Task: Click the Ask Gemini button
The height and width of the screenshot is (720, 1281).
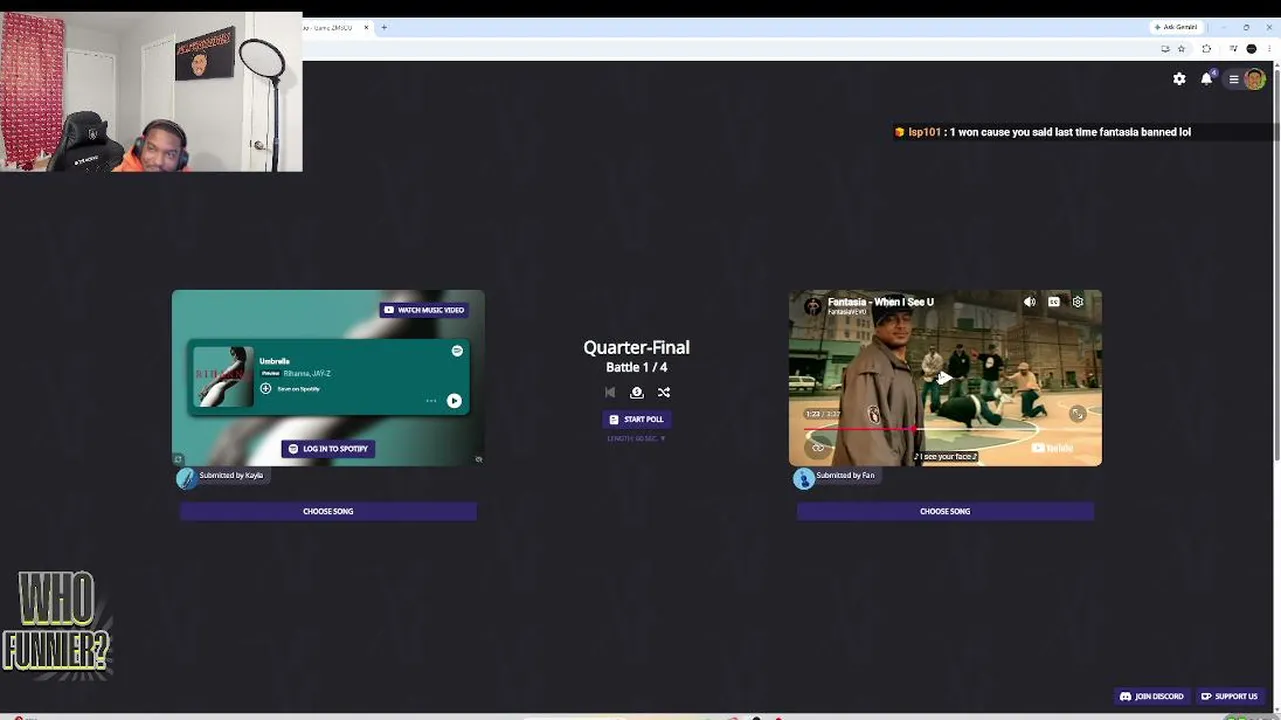Action: point(1175,27)
